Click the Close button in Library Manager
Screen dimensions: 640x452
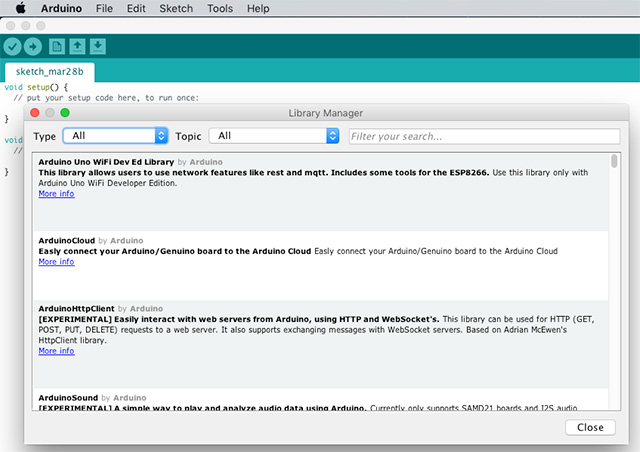590,428
